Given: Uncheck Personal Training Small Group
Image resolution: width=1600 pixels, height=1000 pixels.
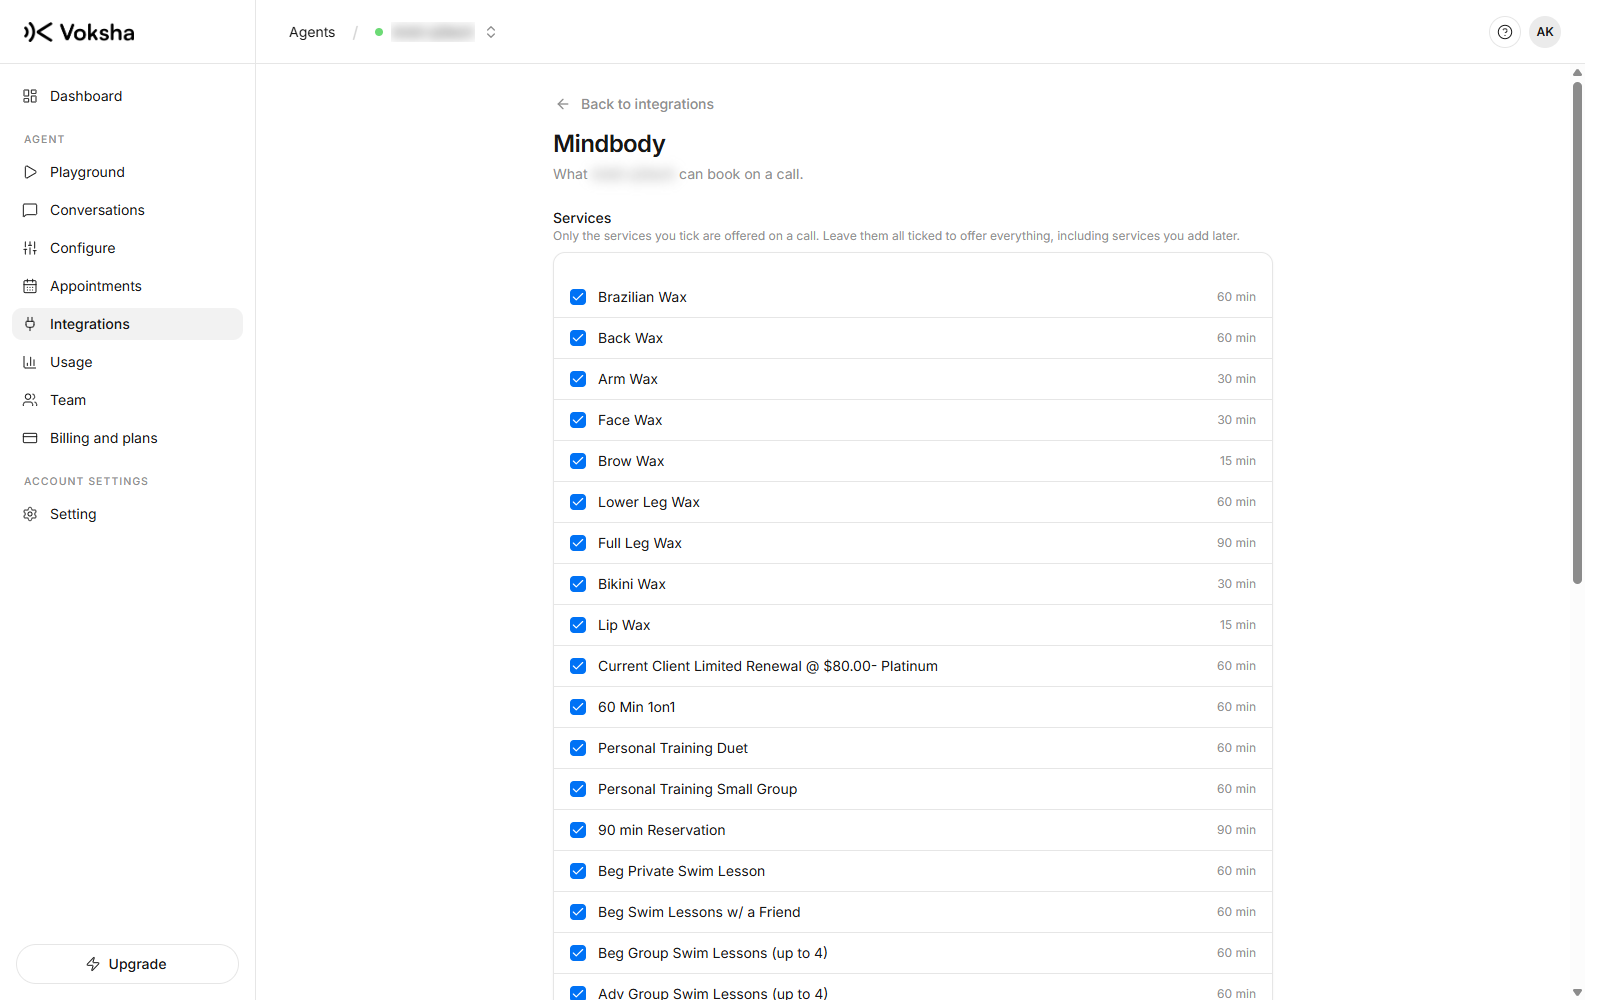Looking at the screenshot, I should (x=578, y=789).
